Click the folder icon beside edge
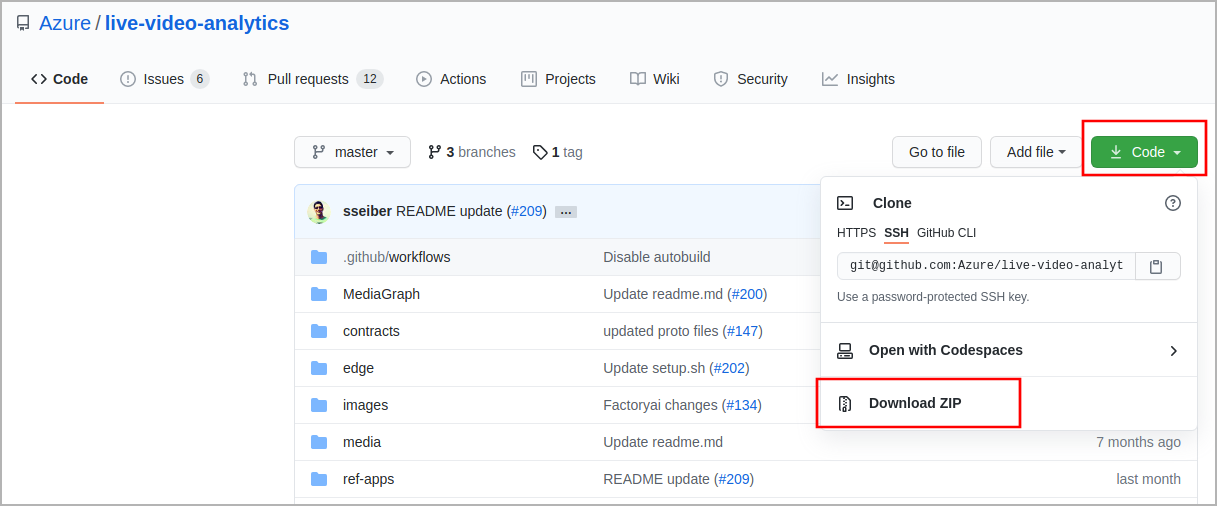 pos(319,368)
